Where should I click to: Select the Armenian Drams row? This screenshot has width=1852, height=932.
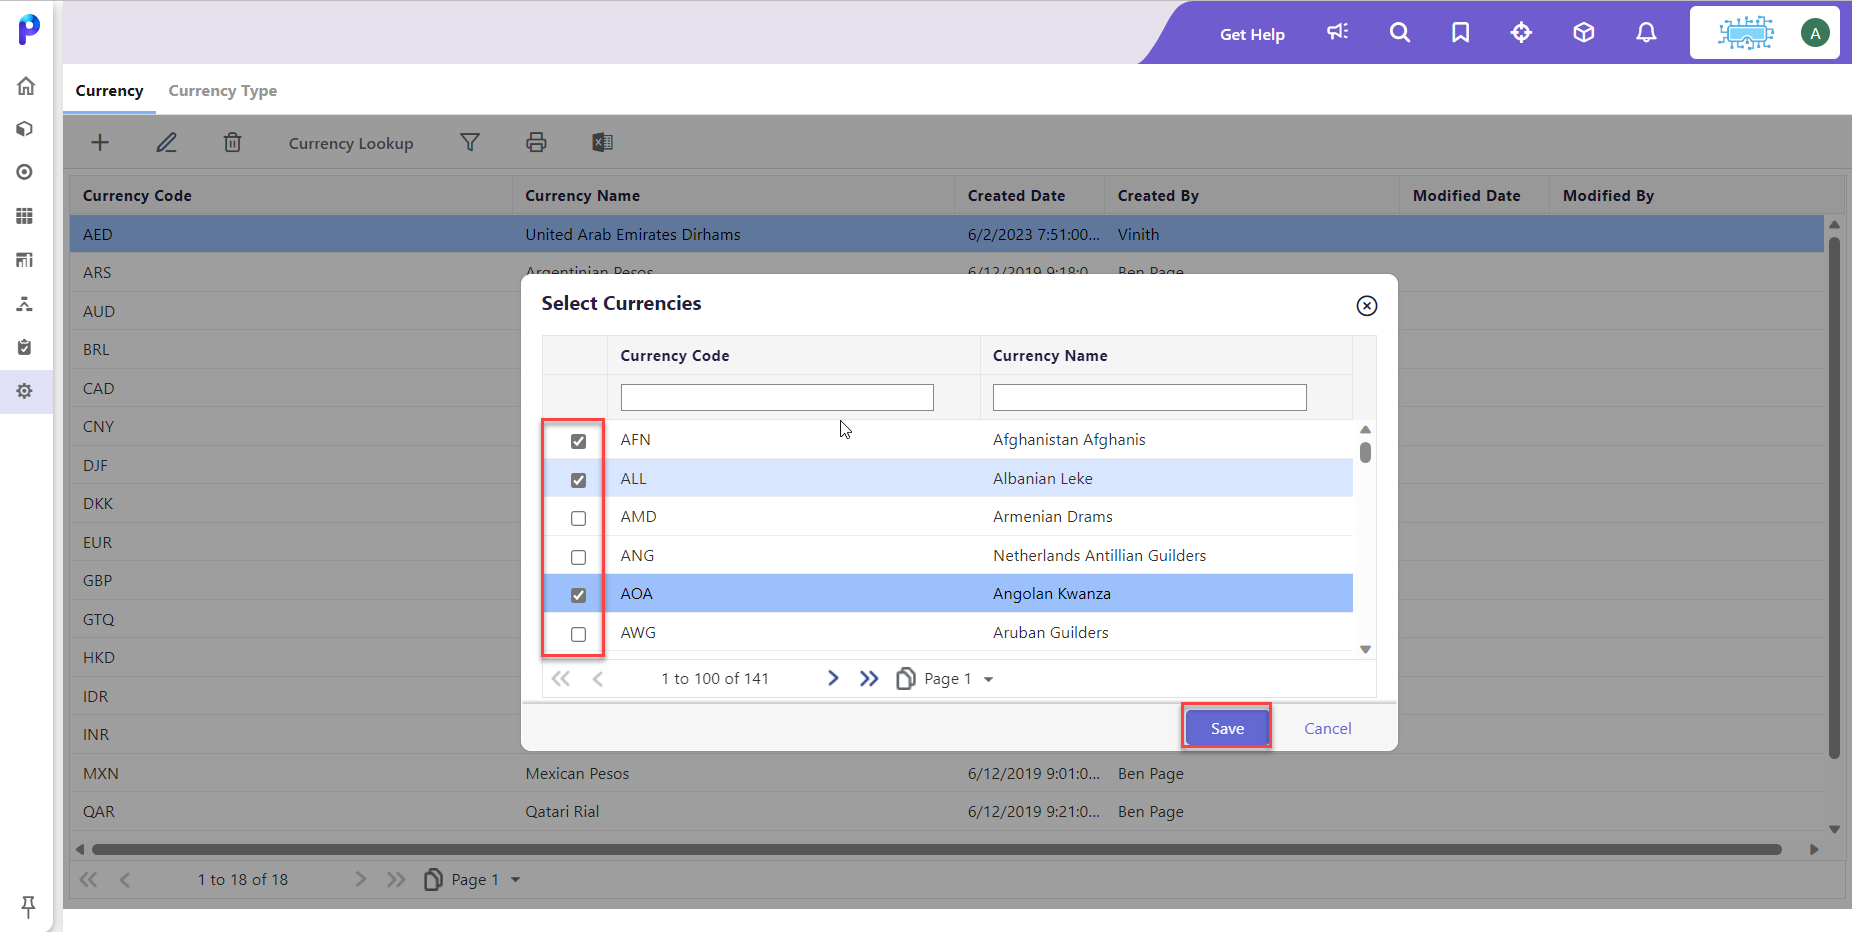point(948,517)
